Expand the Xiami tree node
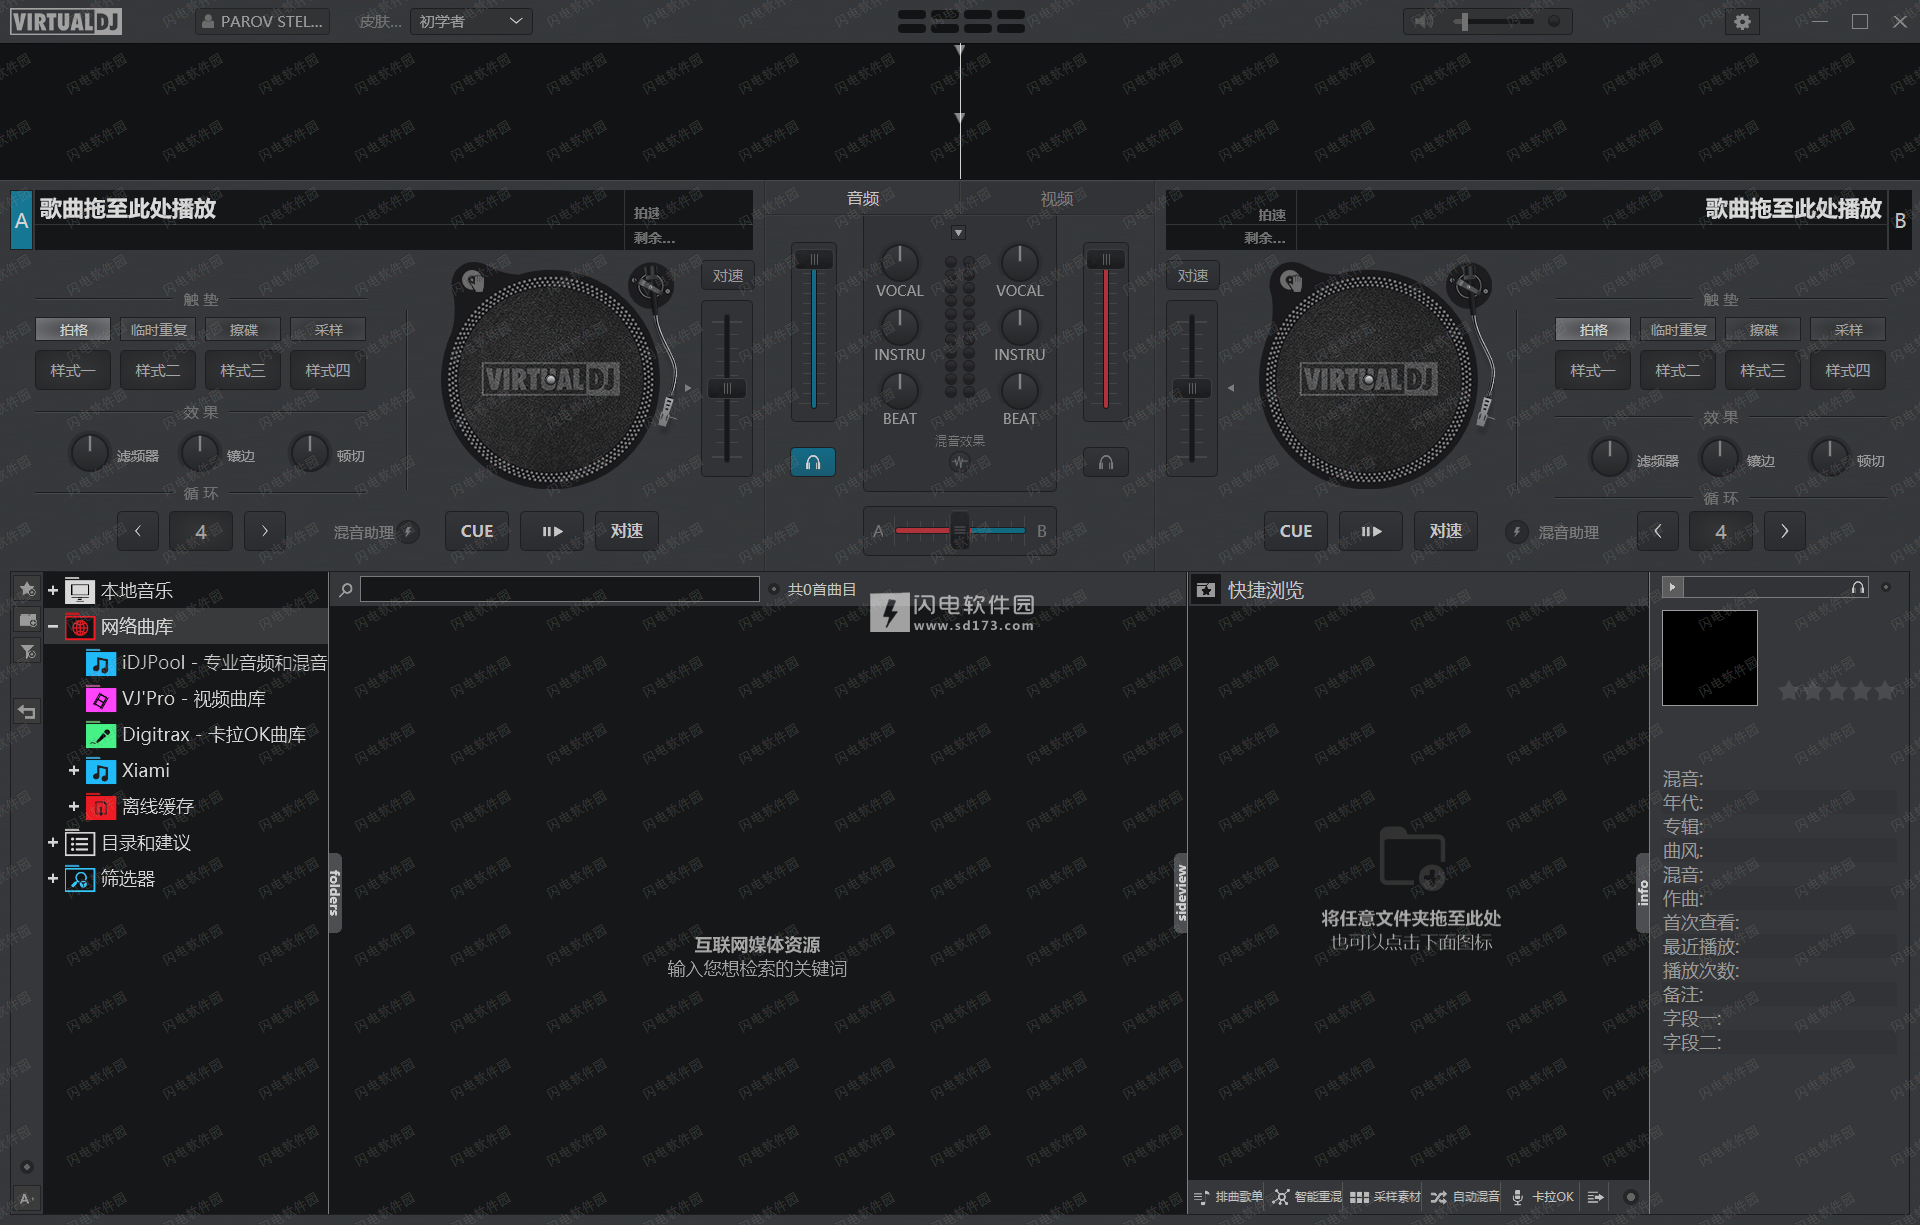 point(73,771)
